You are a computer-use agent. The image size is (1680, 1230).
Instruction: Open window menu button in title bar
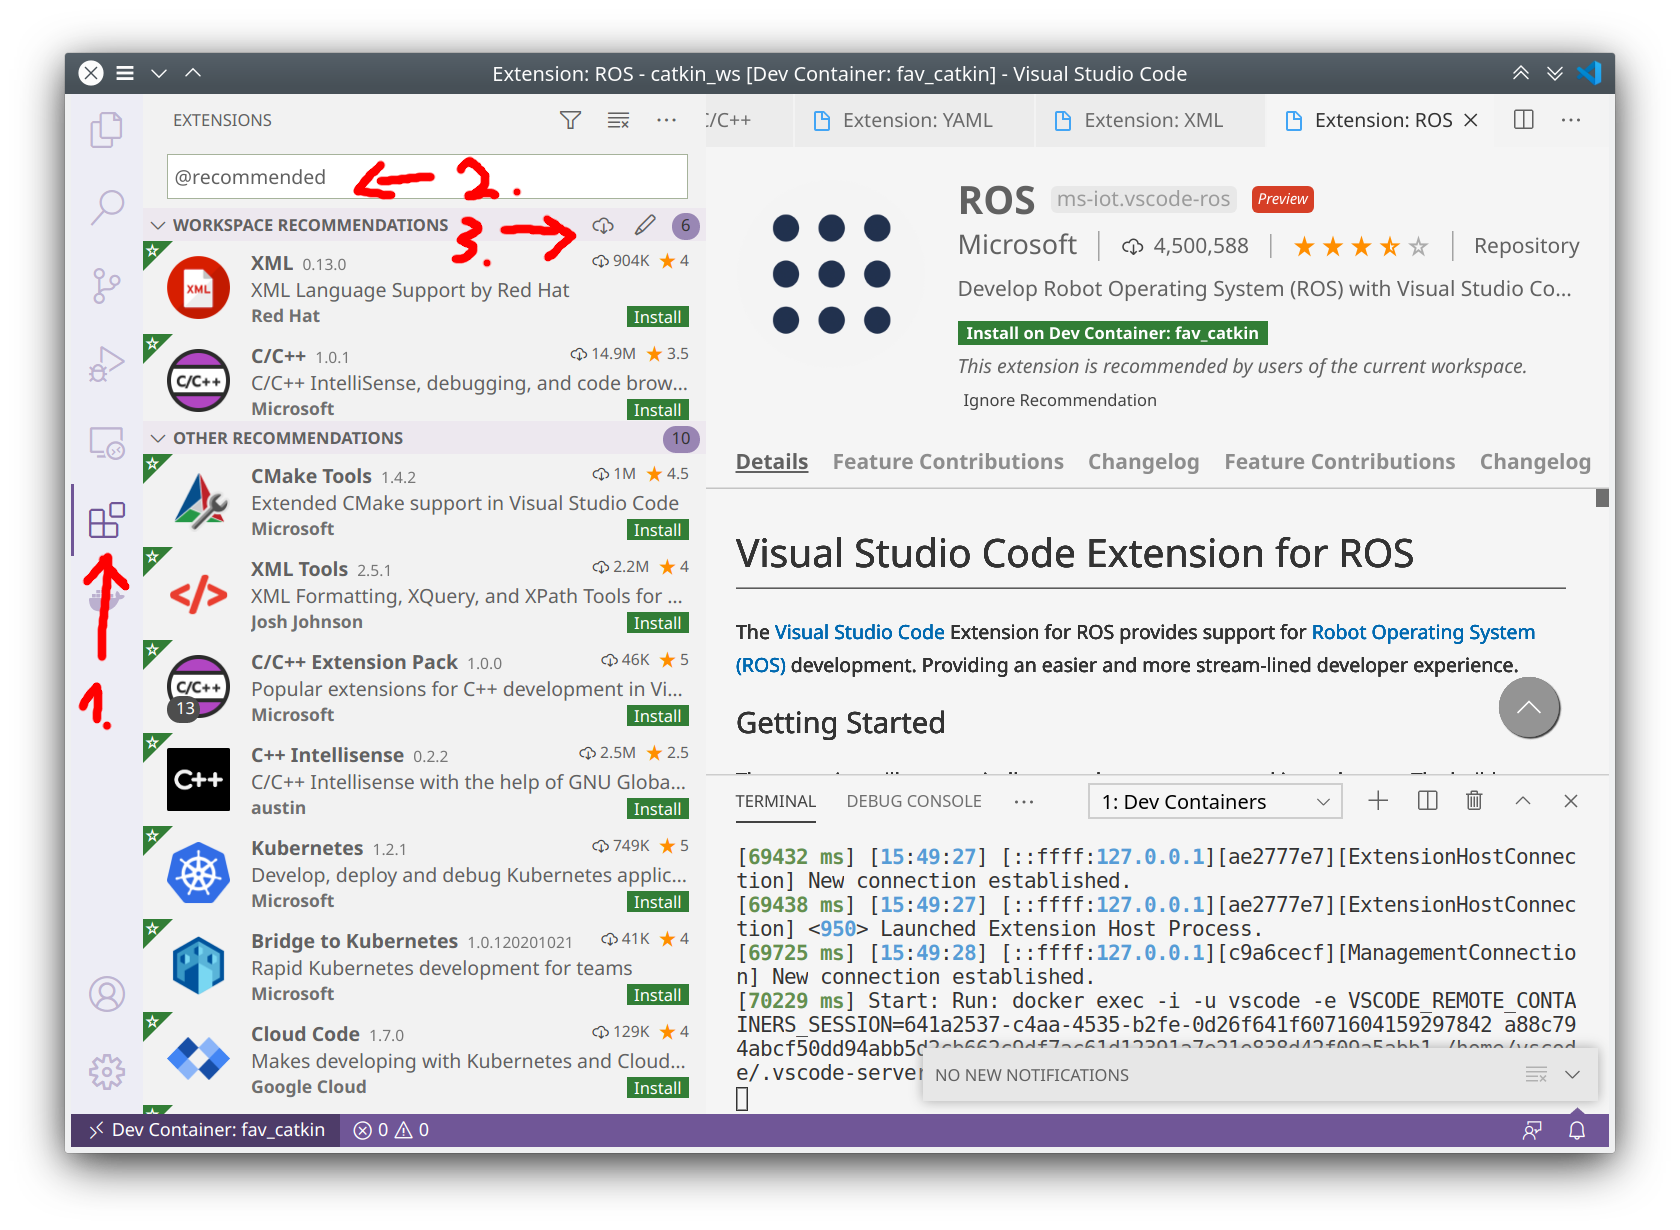click(x=125, y=73)
